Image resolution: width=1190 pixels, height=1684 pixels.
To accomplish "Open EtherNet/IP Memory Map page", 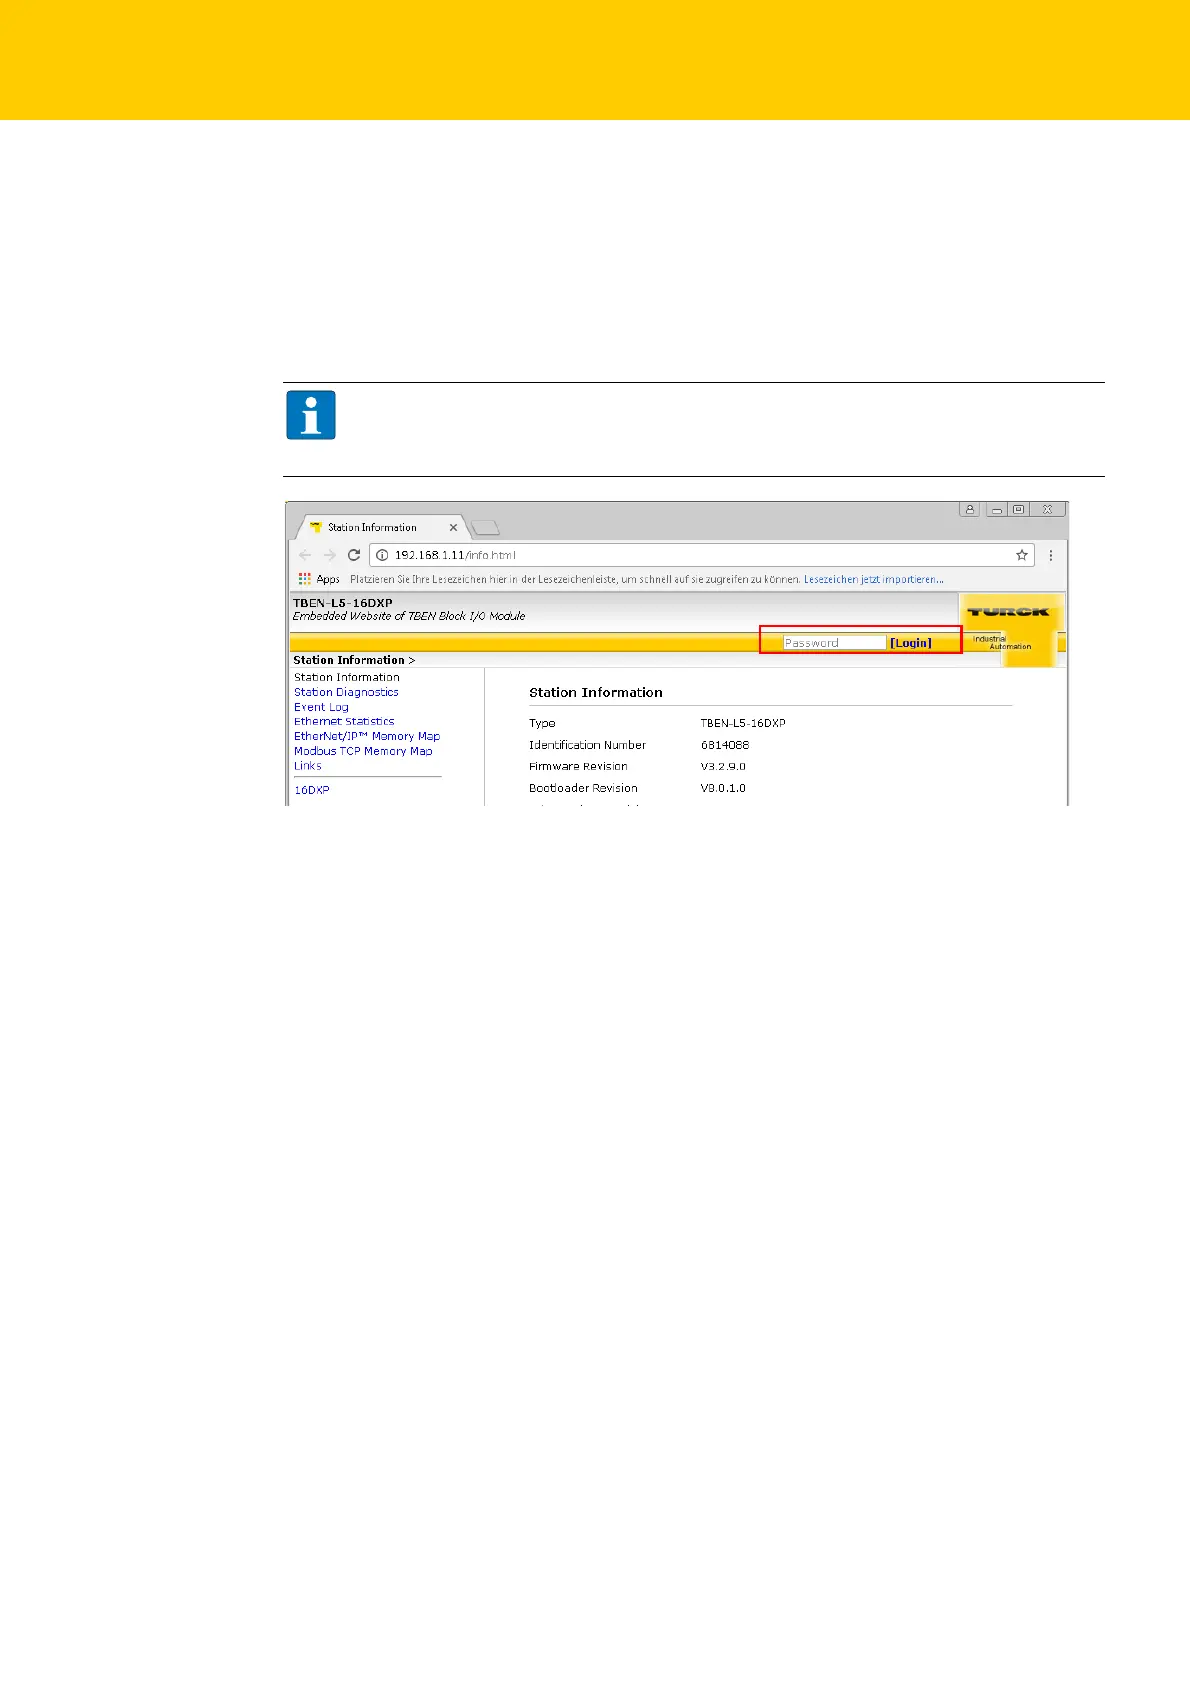I will pyautogui.click(x=367, y=736).
